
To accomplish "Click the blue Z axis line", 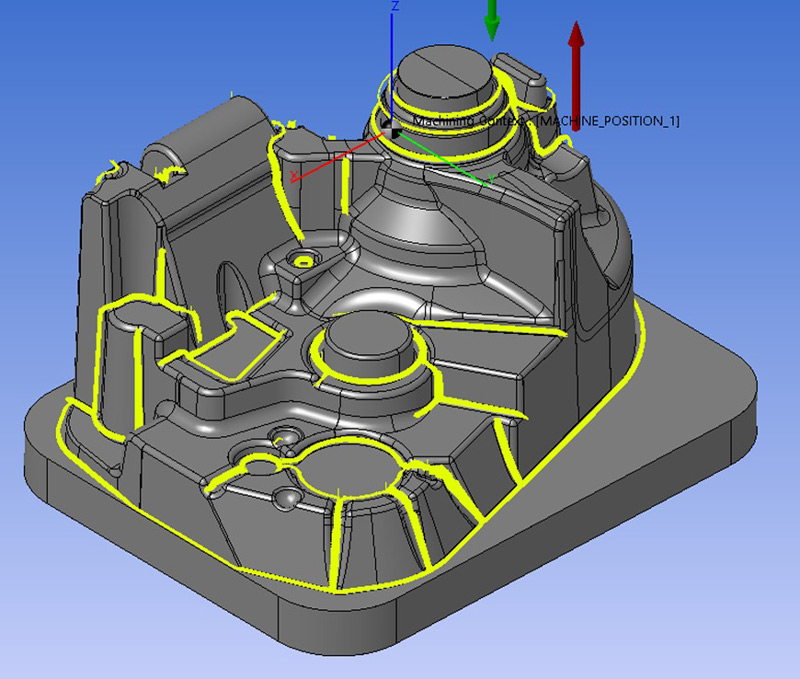I will pos(391,60).
